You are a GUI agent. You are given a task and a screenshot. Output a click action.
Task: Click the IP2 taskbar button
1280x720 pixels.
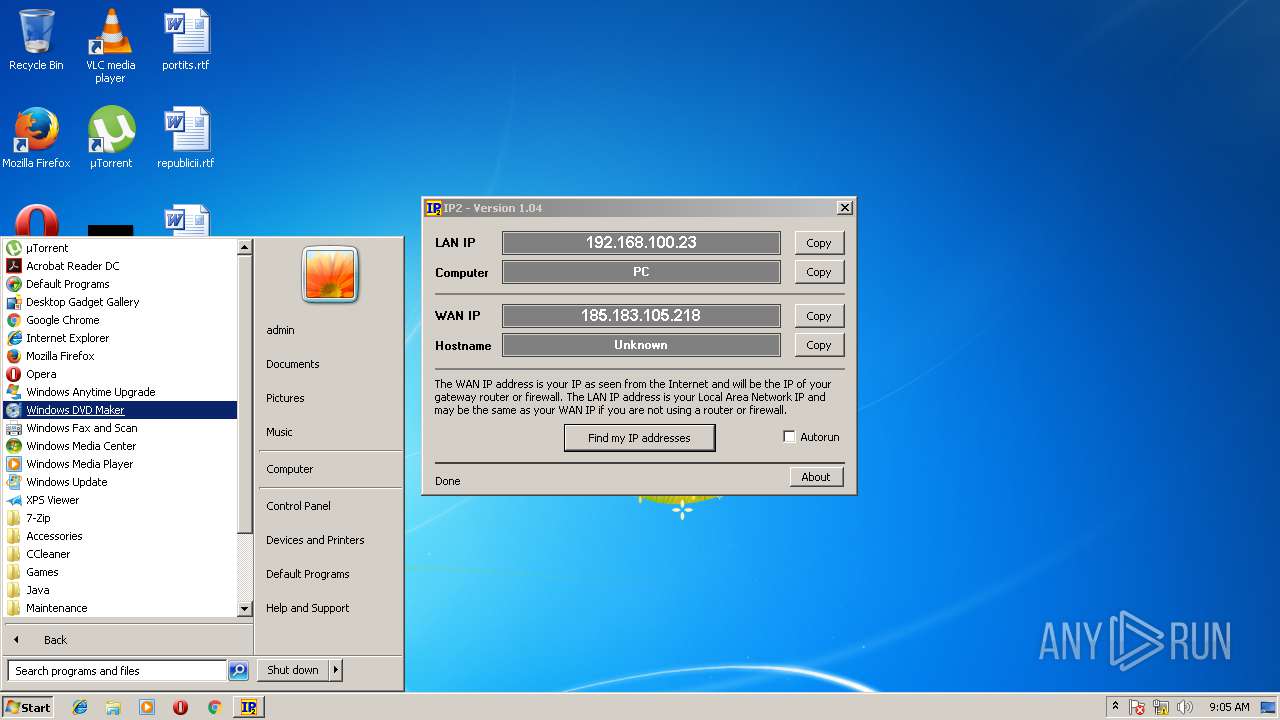pyautogui.click(x=248, y=707)
